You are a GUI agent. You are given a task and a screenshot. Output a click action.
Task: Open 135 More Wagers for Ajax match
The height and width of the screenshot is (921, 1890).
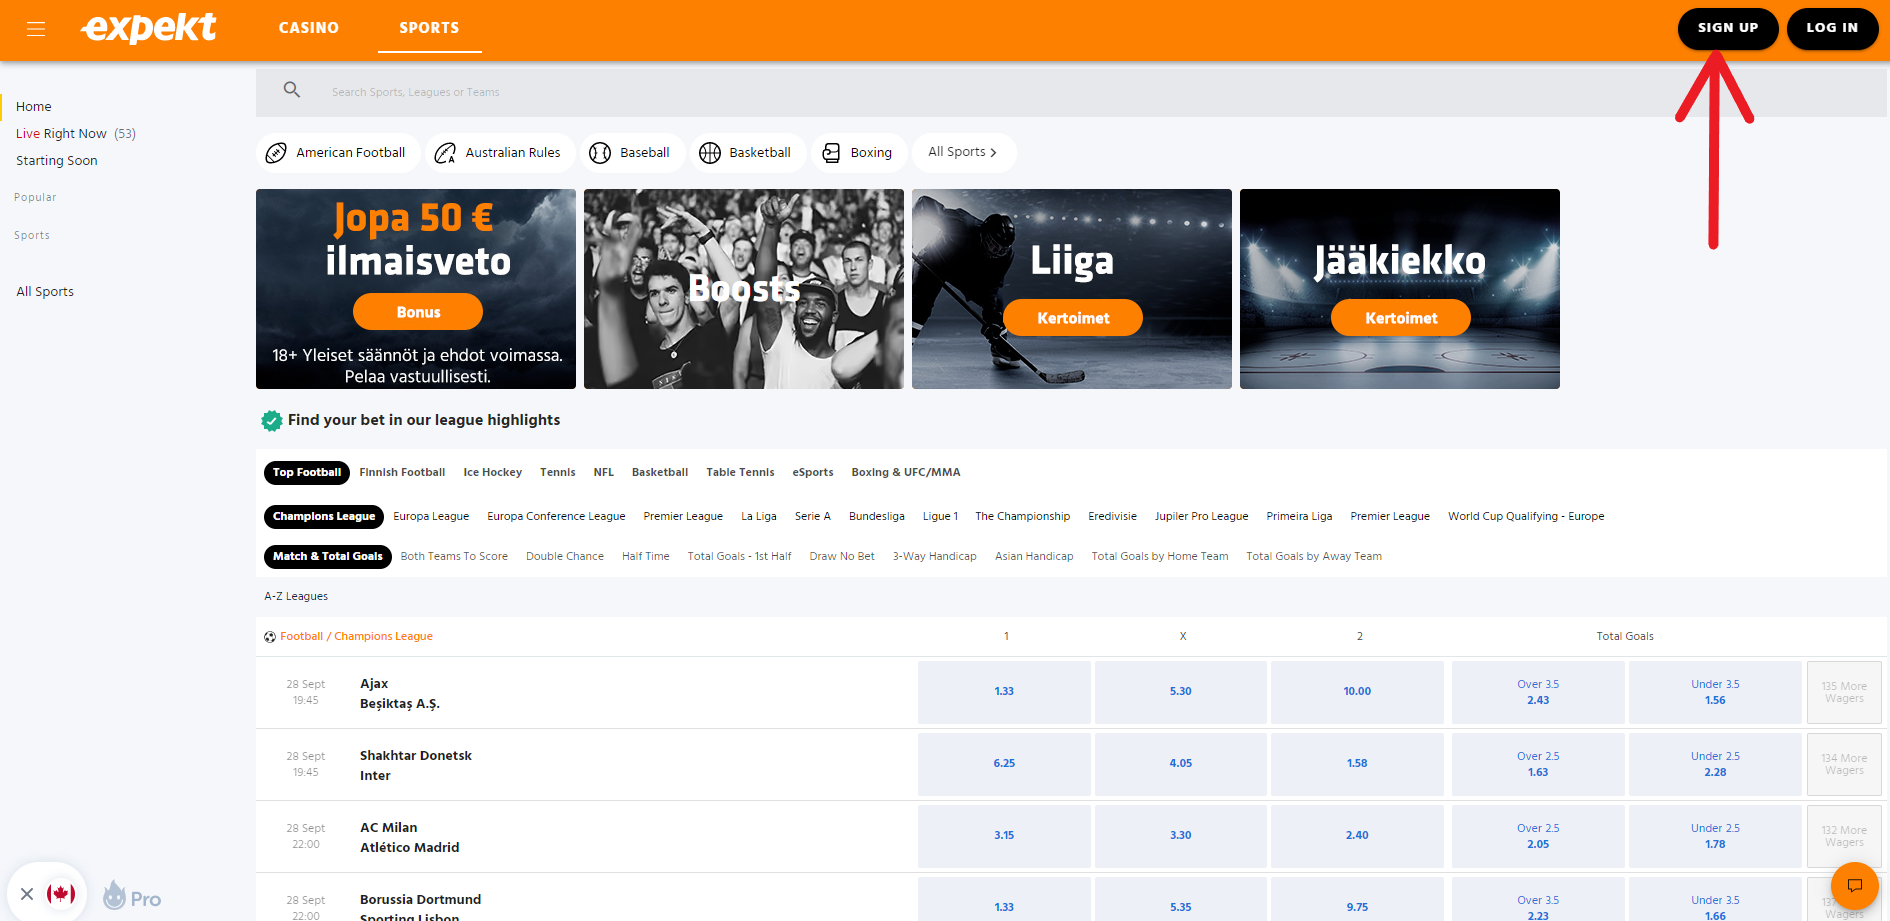(1844, 692)
